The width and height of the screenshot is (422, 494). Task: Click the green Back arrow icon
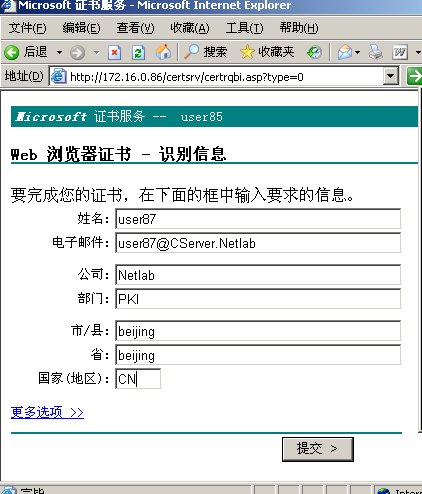(12, 52)
